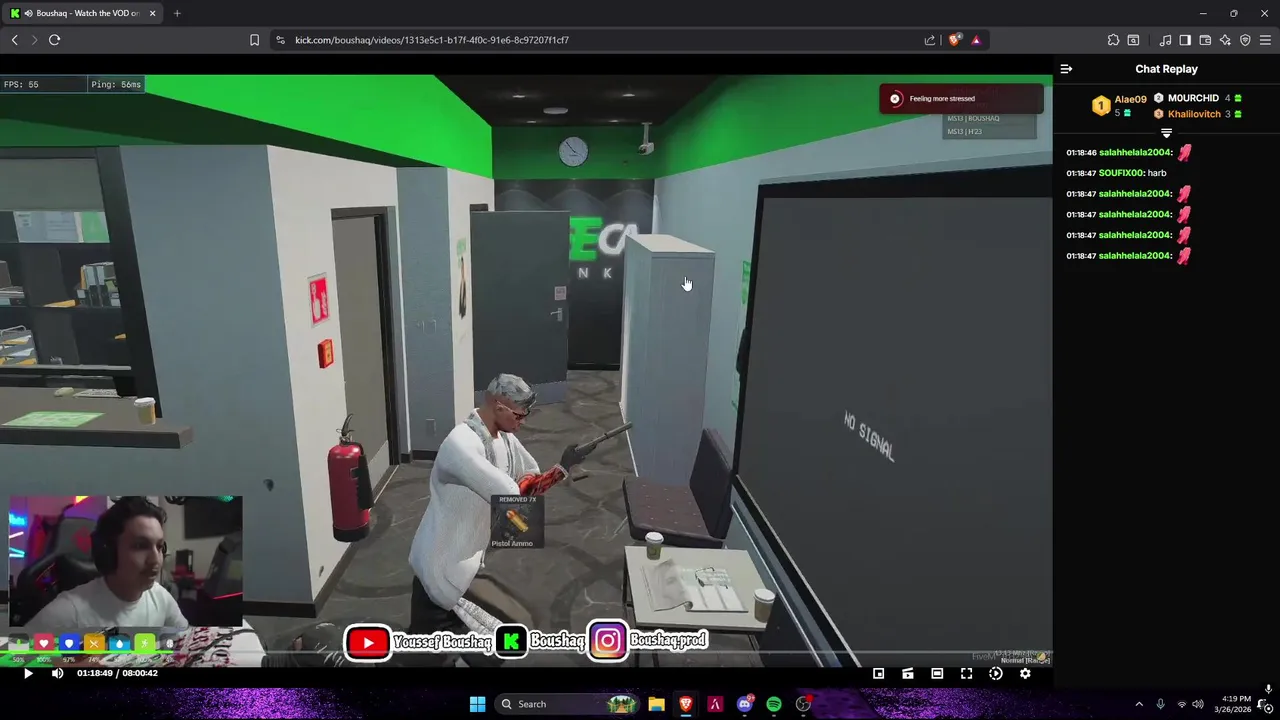Collapse the Chat Replay panel
Image resolution: width=1280 pixels, height=720 pixels.
point(1066,69)
